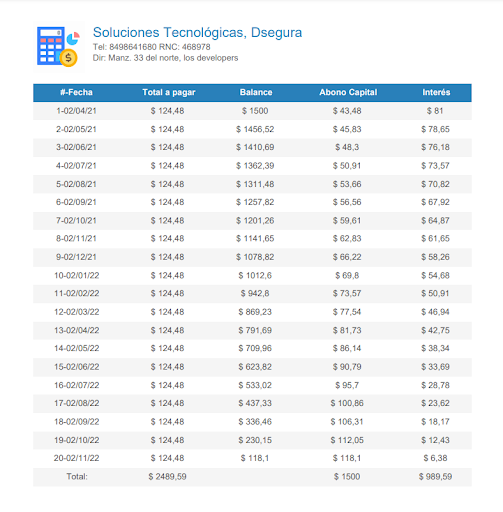
Task: Select the date cell '16-02/07/22'
Action: pos(77,386)
